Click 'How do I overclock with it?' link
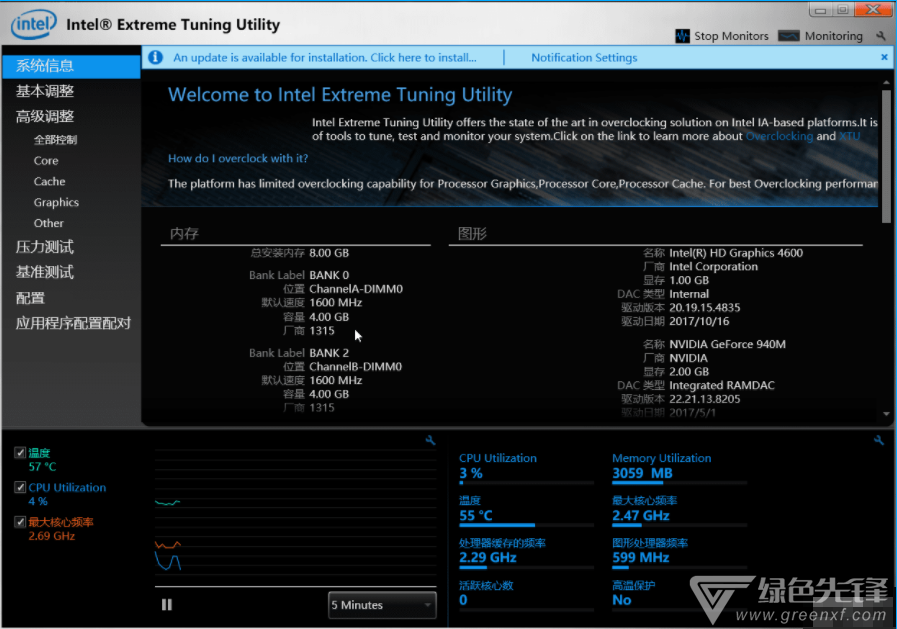Viewport: 897px width, 629px height. tap(238, 158)
